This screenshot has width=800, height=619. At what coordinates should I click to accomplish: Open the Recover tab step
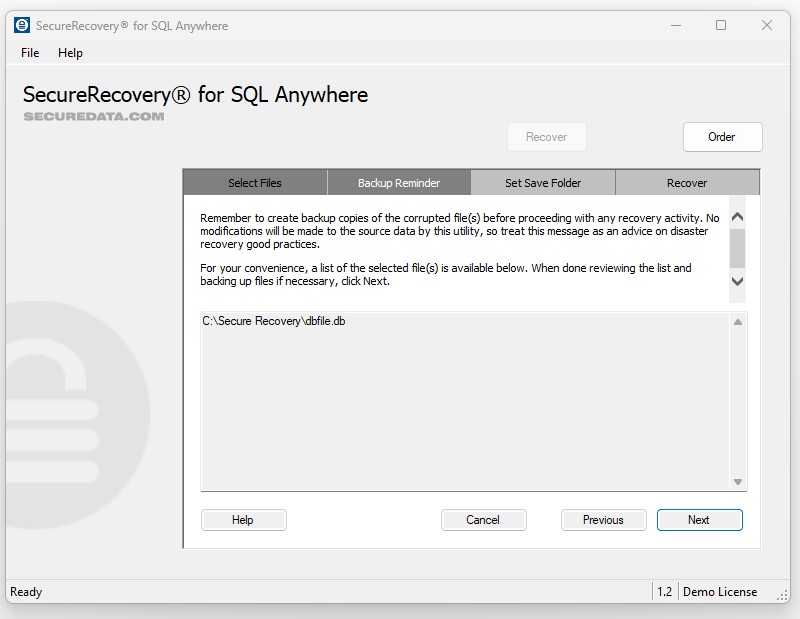pyautogui.click(x=687, y=183)
